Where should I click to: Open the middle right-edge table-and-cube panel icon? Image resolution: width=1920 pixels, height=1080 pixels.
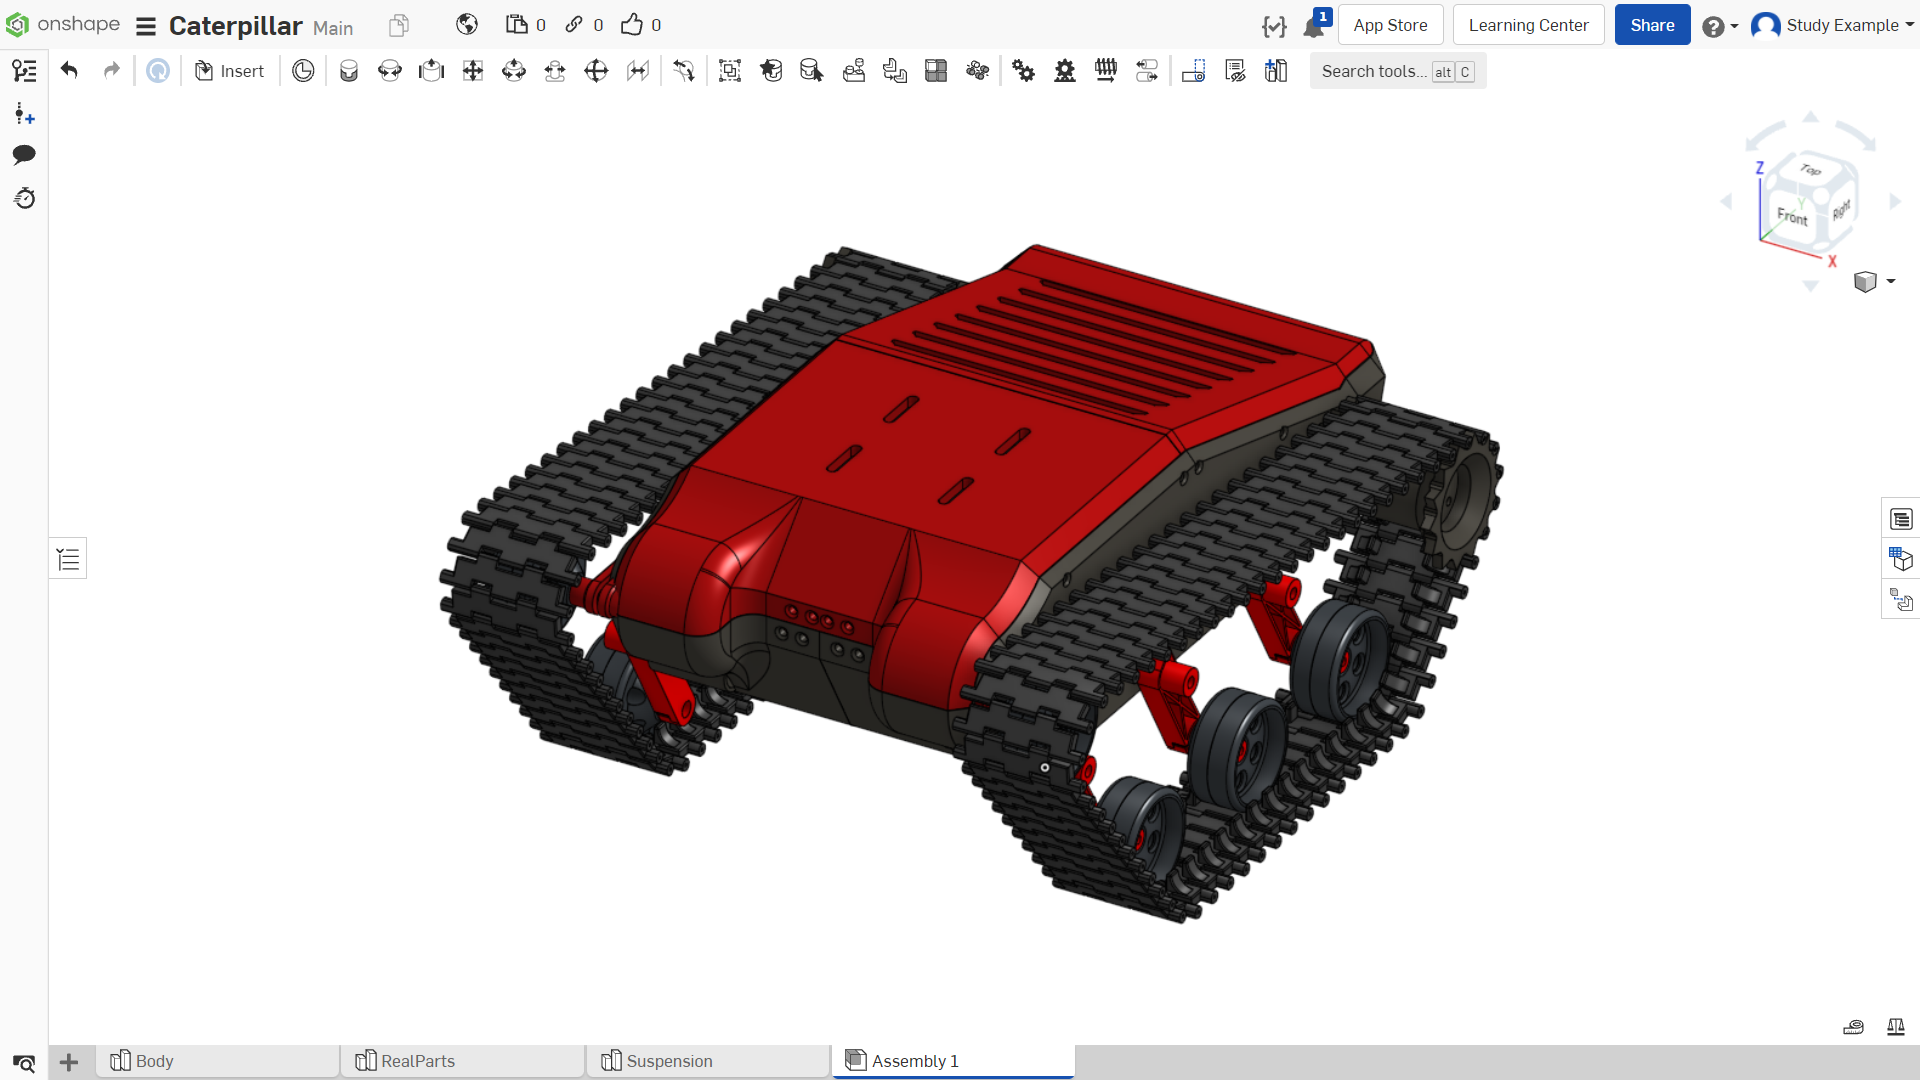tap(1901, 559)
